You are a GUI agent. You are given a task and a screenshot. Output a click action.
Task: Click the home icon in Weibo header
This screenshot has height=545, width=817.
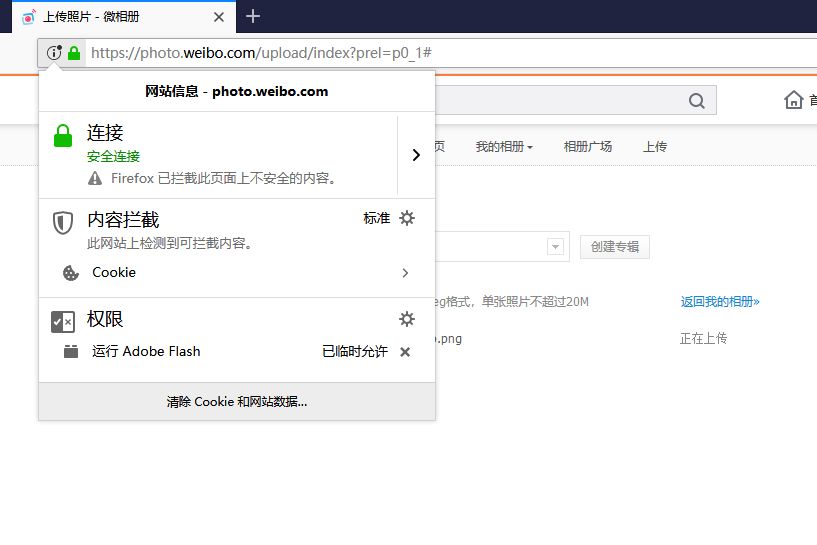pyautogui.click(x=794, y=100)
